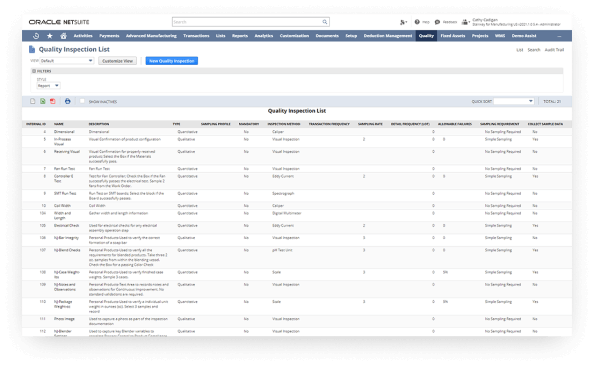Click the 'Fan Run Test' name cell

tap(63, 169)
